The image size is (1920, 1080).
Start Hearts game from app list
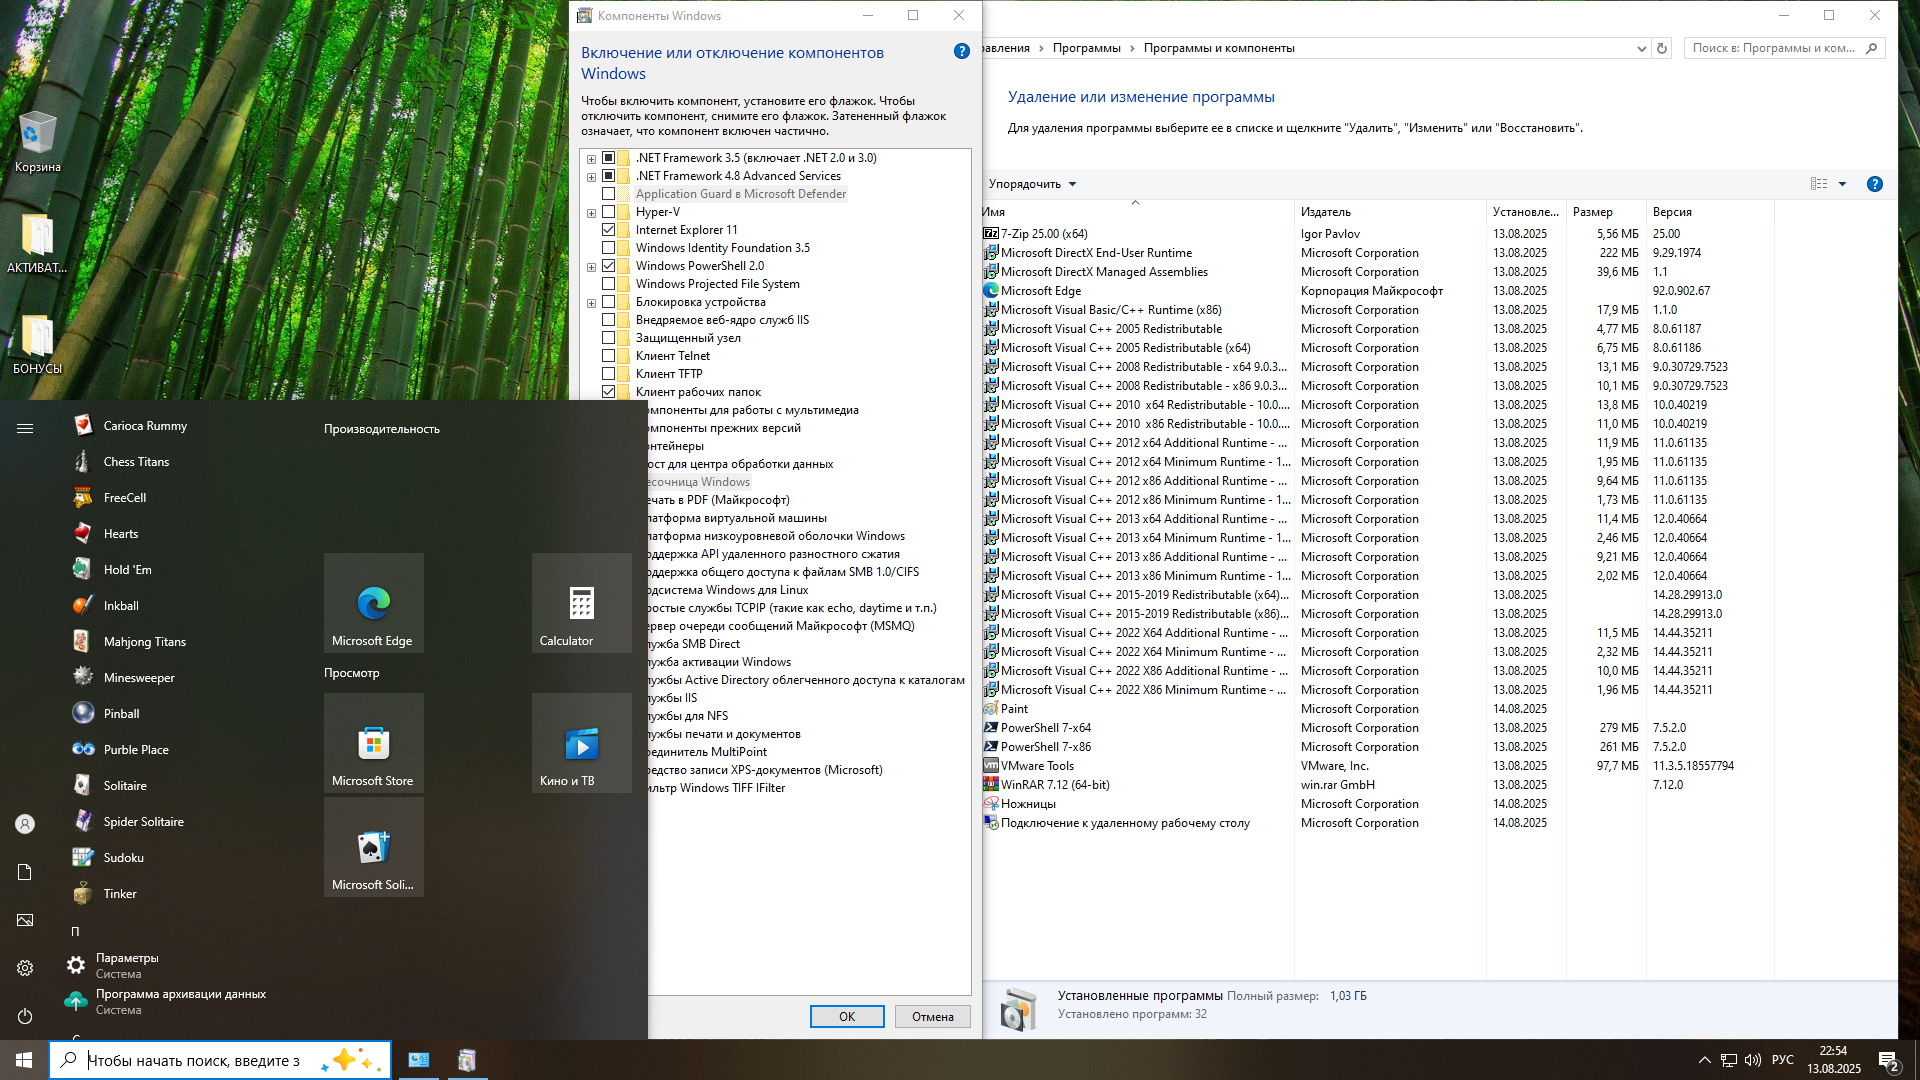click(120, 534)
